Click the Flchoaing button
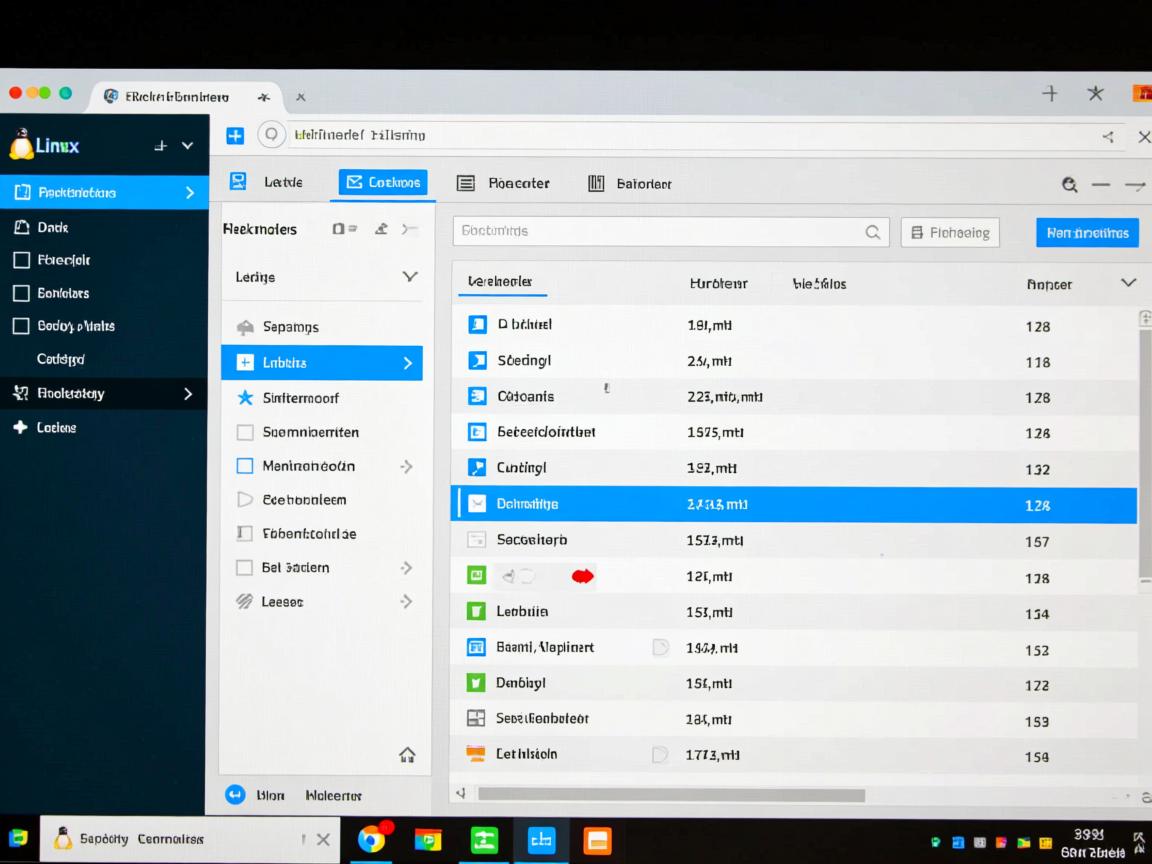Viewport: 1152px width, 864px height. point(950,233)
